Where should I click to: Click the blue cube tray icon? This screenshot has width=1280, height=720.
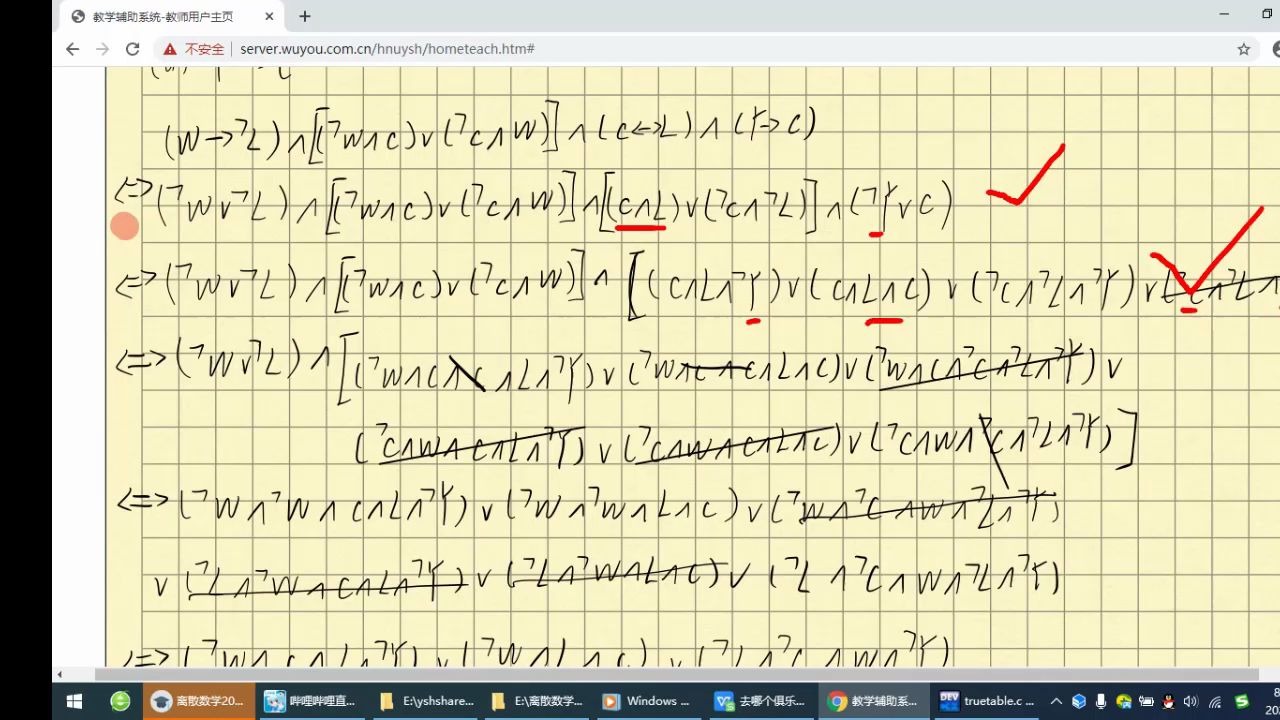click(1079, 702)
